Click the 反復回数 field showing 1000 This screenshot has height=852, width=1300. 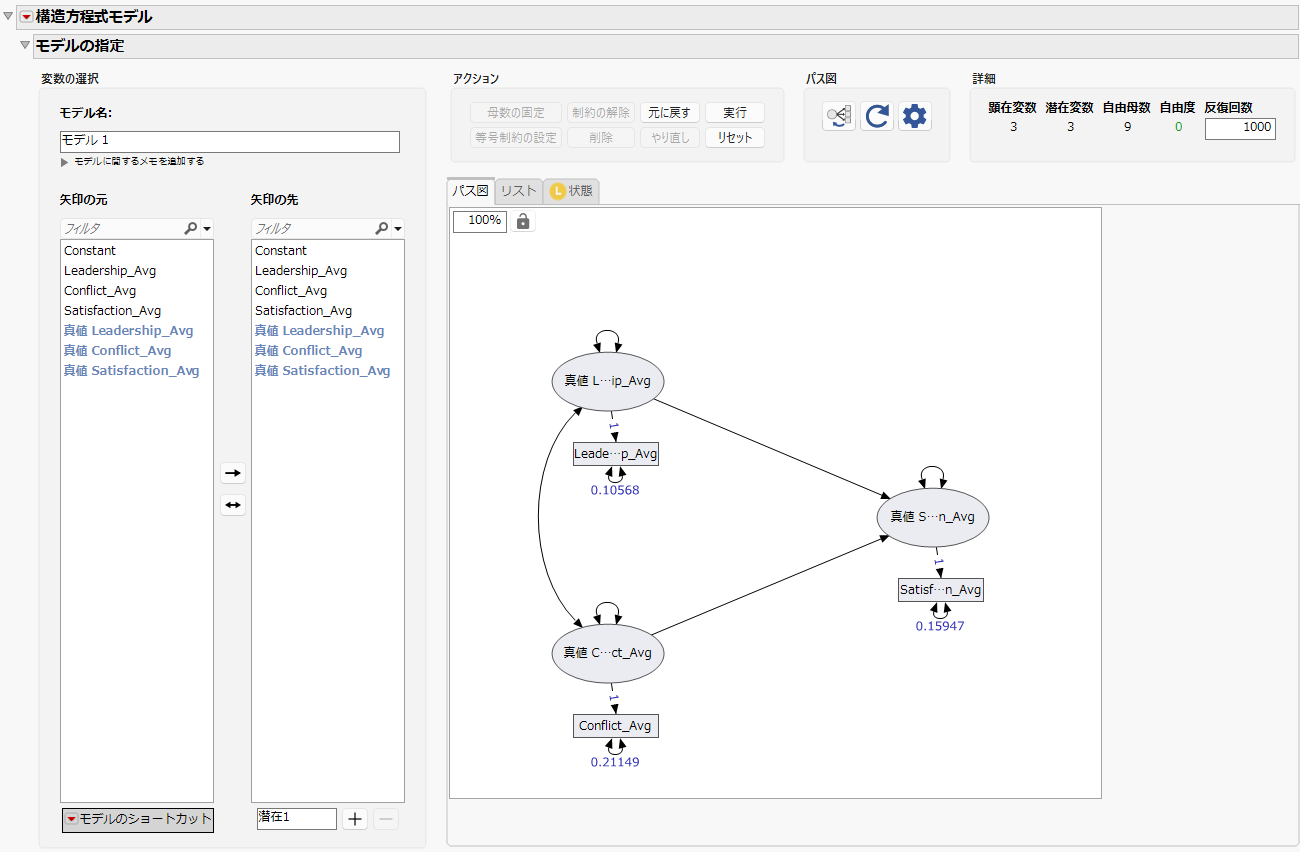coord(1240,128)
